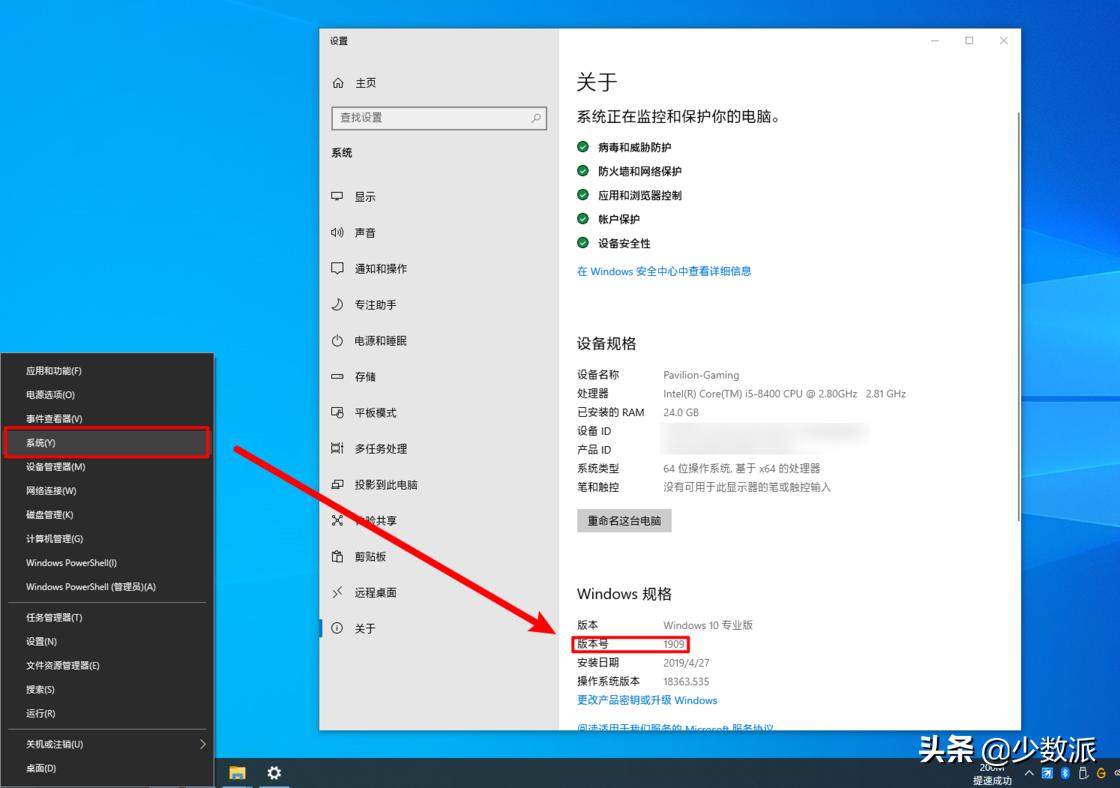This screenshot has height=788, width=1120.
Task: Open 剪贴板 (Clipboard) settings
Action: pyautogui.click(x=367, y=556)
